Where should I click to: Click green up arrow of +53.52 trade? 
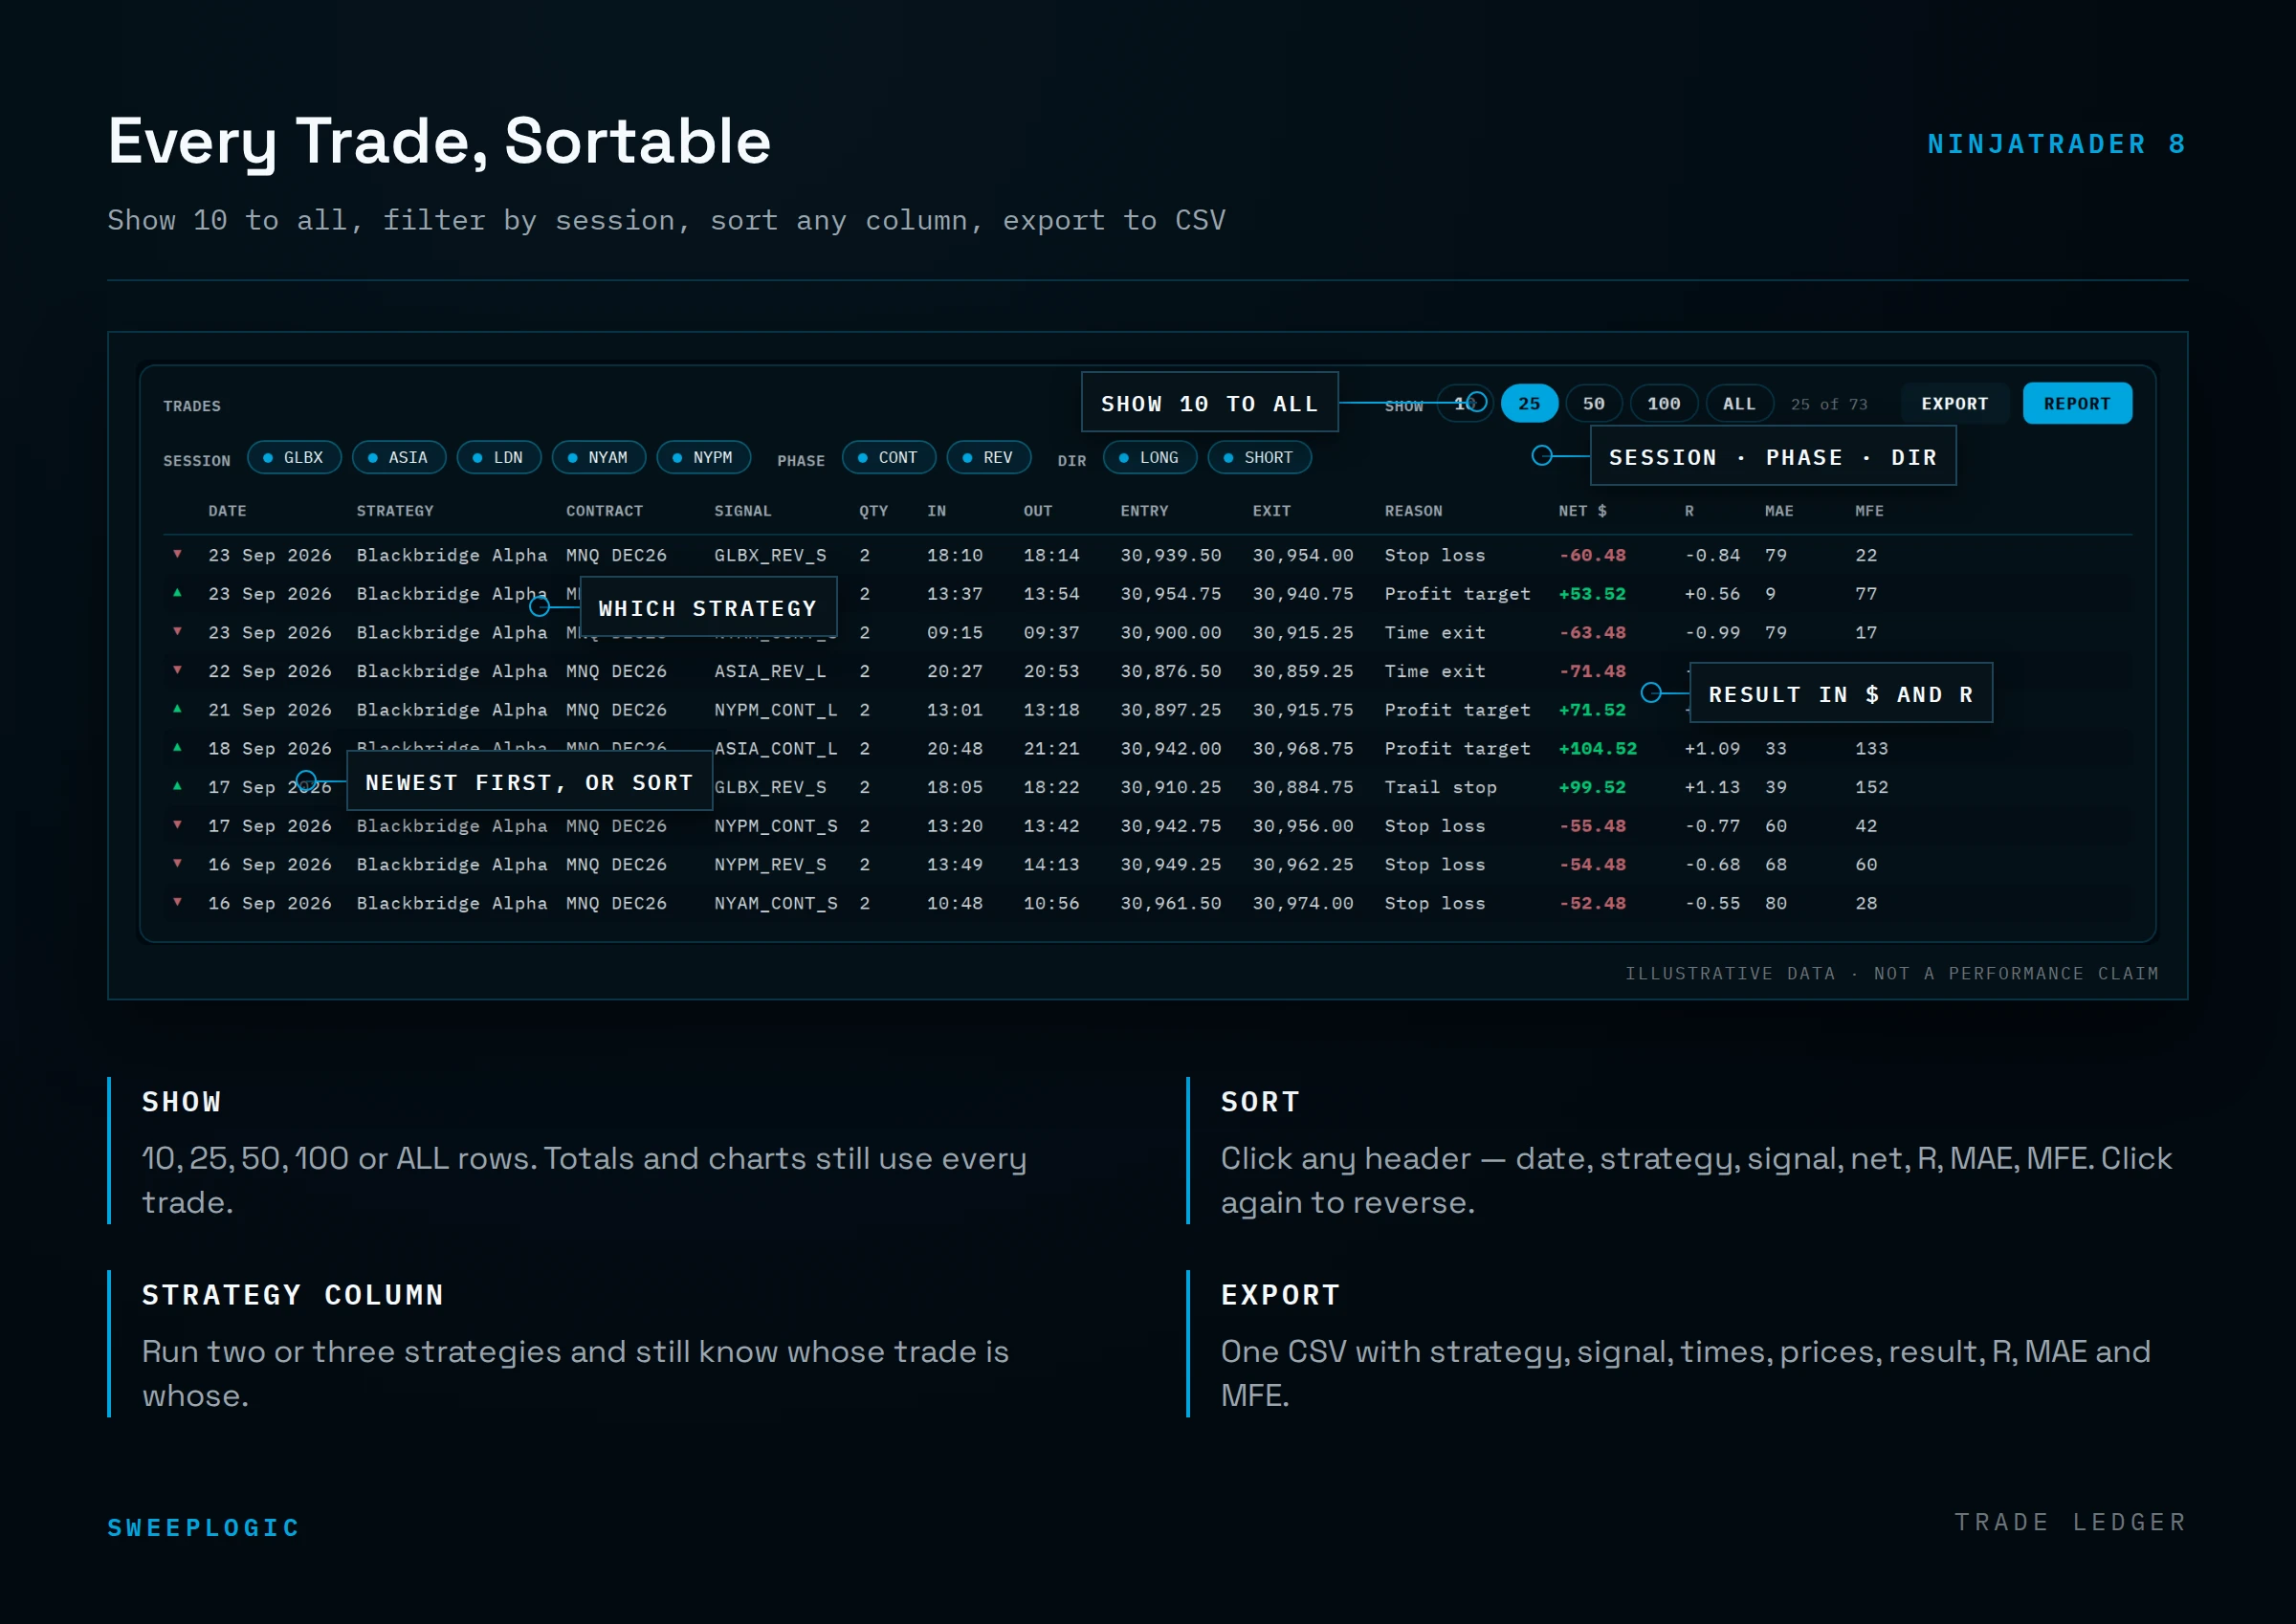tap(177, 593)
